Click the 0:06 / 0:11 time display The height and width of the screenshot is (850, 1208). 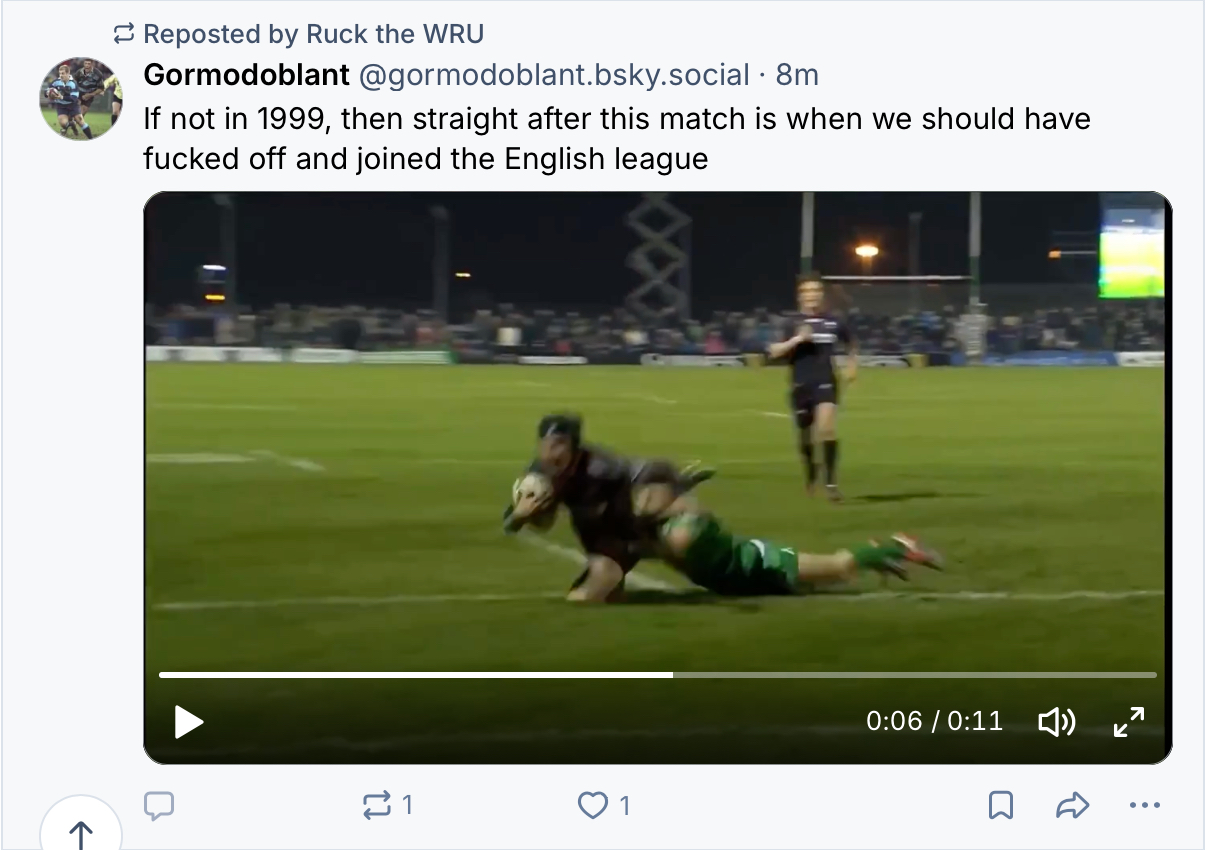click(x=934, y=721)
